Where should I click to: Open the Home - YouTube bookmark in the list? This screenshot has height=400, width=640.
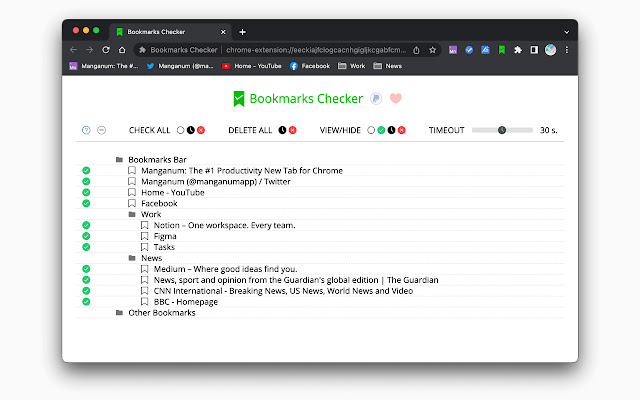(x=173, y=193)
